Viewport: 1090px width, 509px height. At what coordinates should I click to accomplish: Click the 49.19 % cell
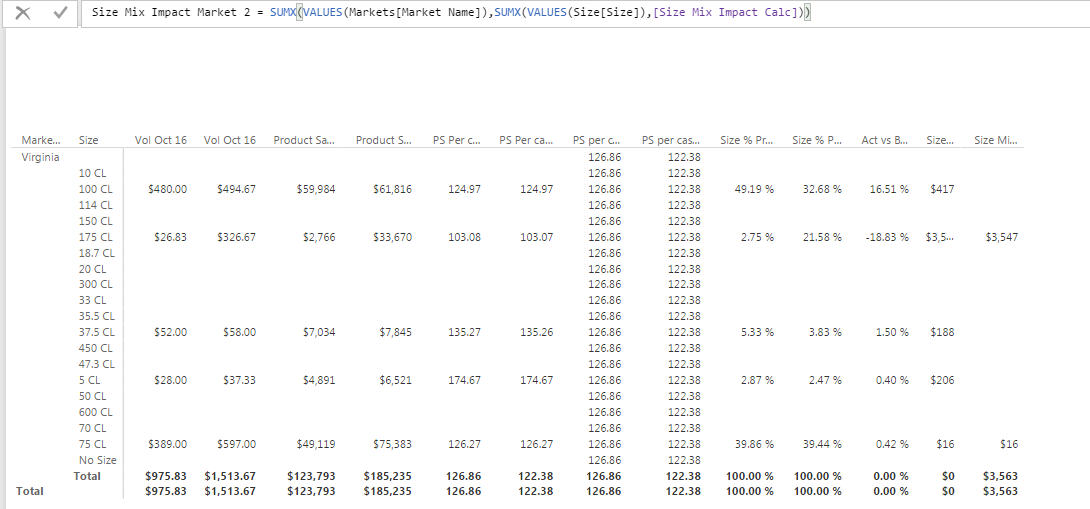click(754, 189)
